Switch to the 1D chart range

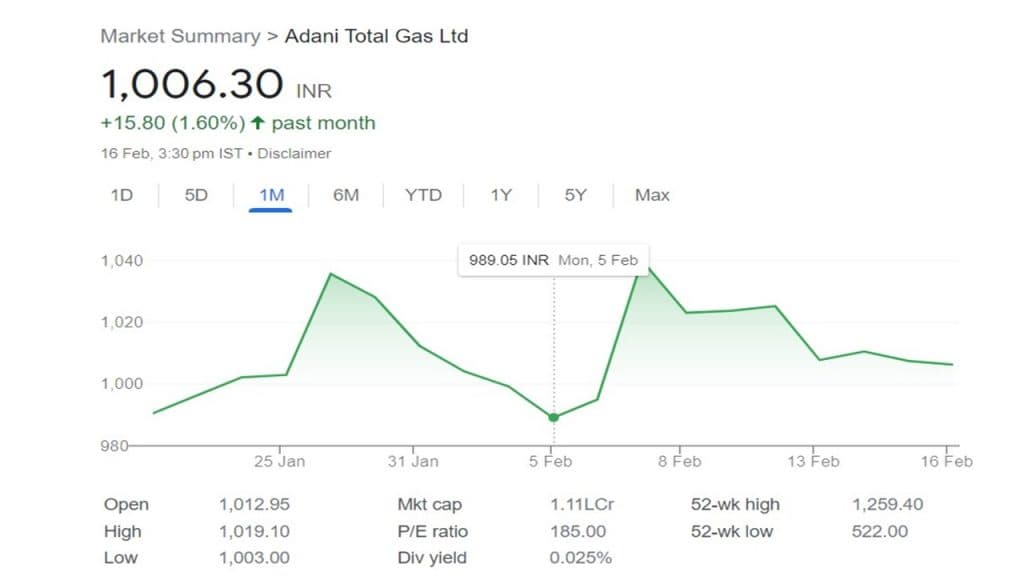pyautogui.click(x=121, y=195)
